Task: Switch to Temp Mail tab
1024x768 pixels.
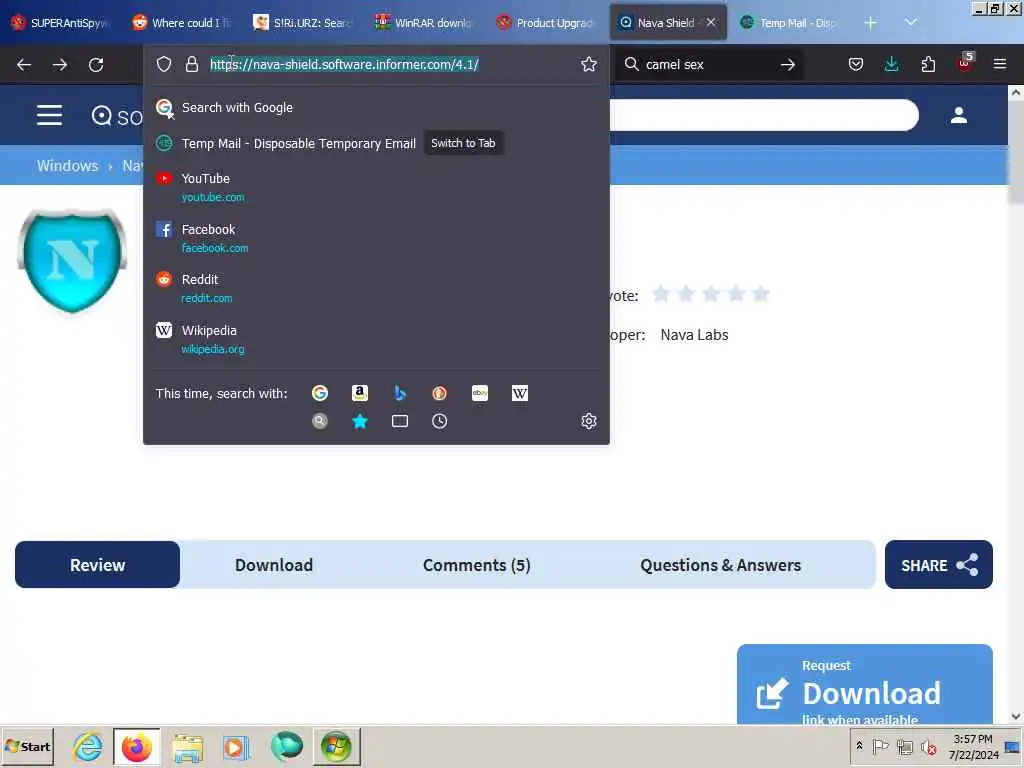Action: [790, 23]
